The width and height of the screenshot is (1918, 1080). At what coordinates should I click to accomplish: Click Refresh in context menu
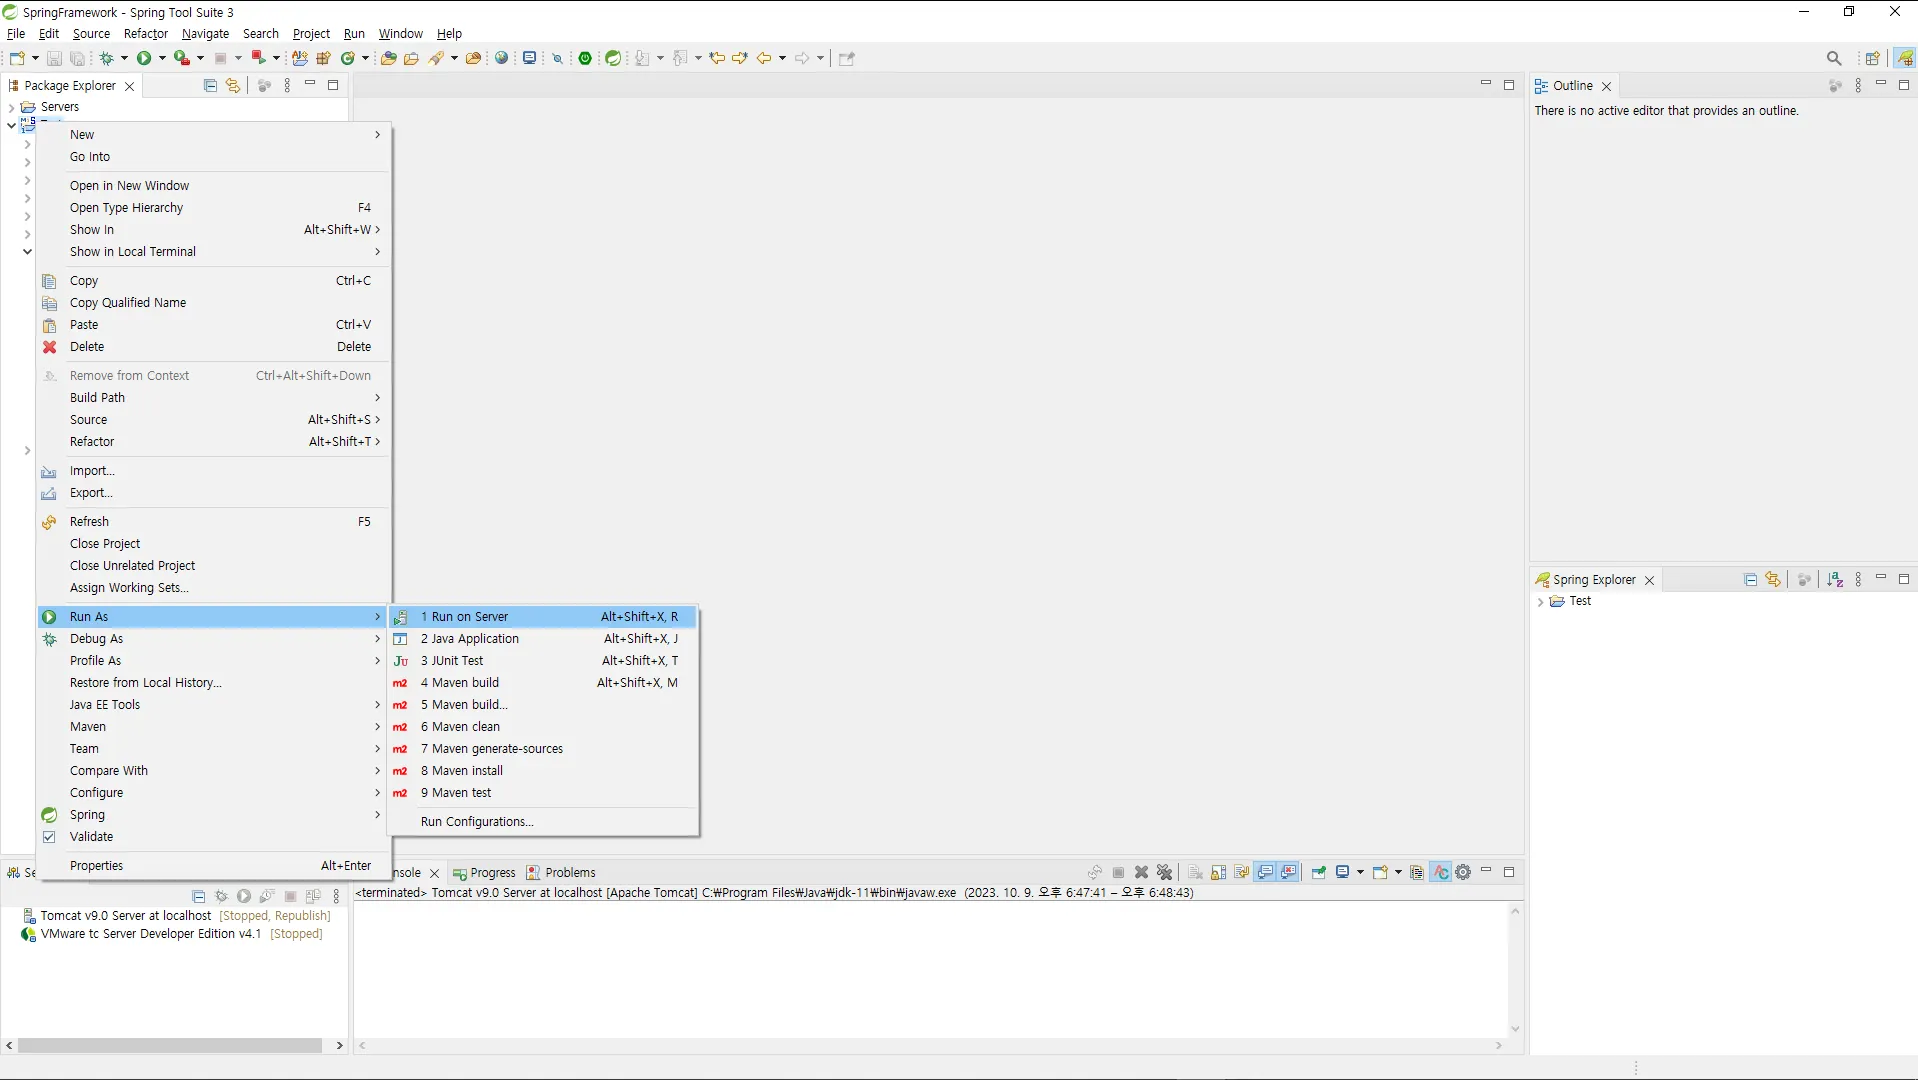[214, 522]
